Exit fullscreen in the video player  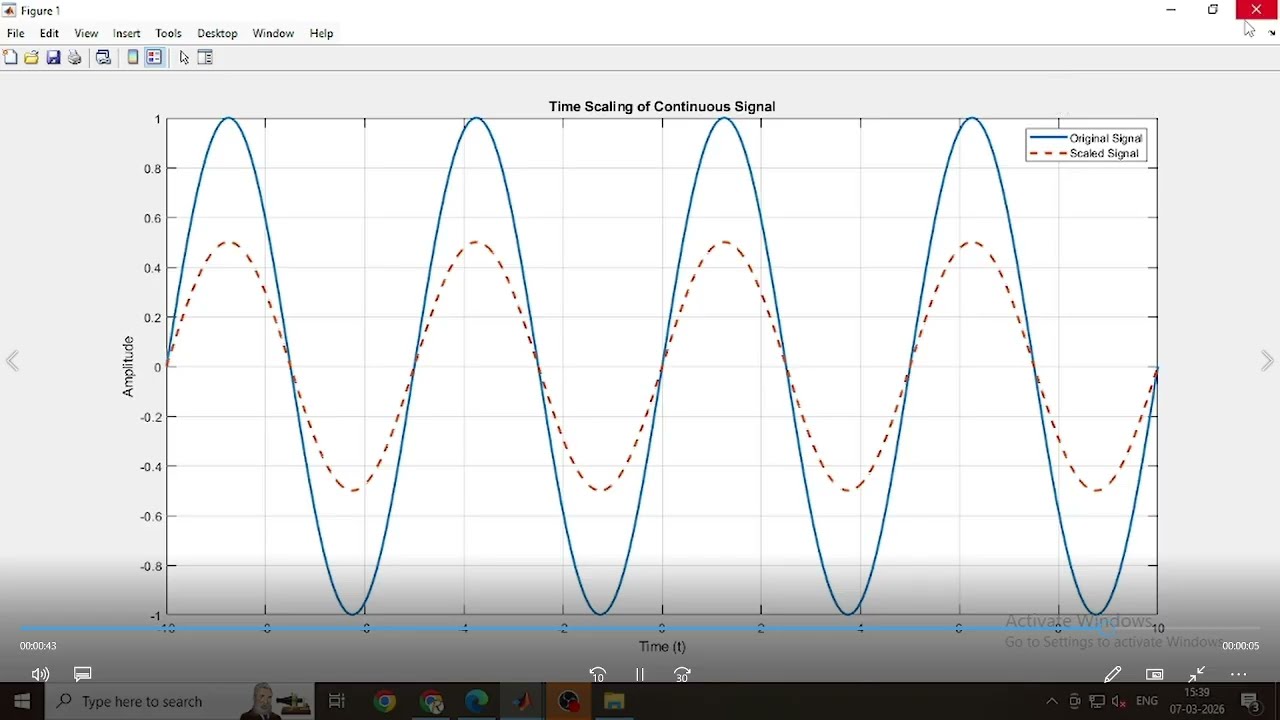[1197, 675]
